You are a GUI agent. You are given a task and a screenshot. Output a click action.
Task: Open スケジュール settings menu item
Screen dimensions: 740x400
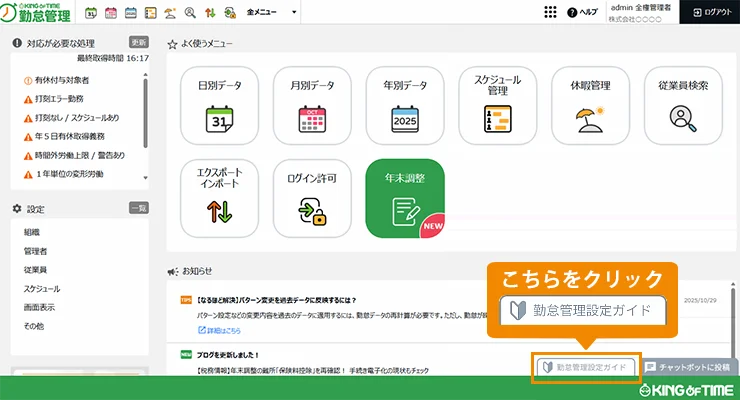coord(42,289)
